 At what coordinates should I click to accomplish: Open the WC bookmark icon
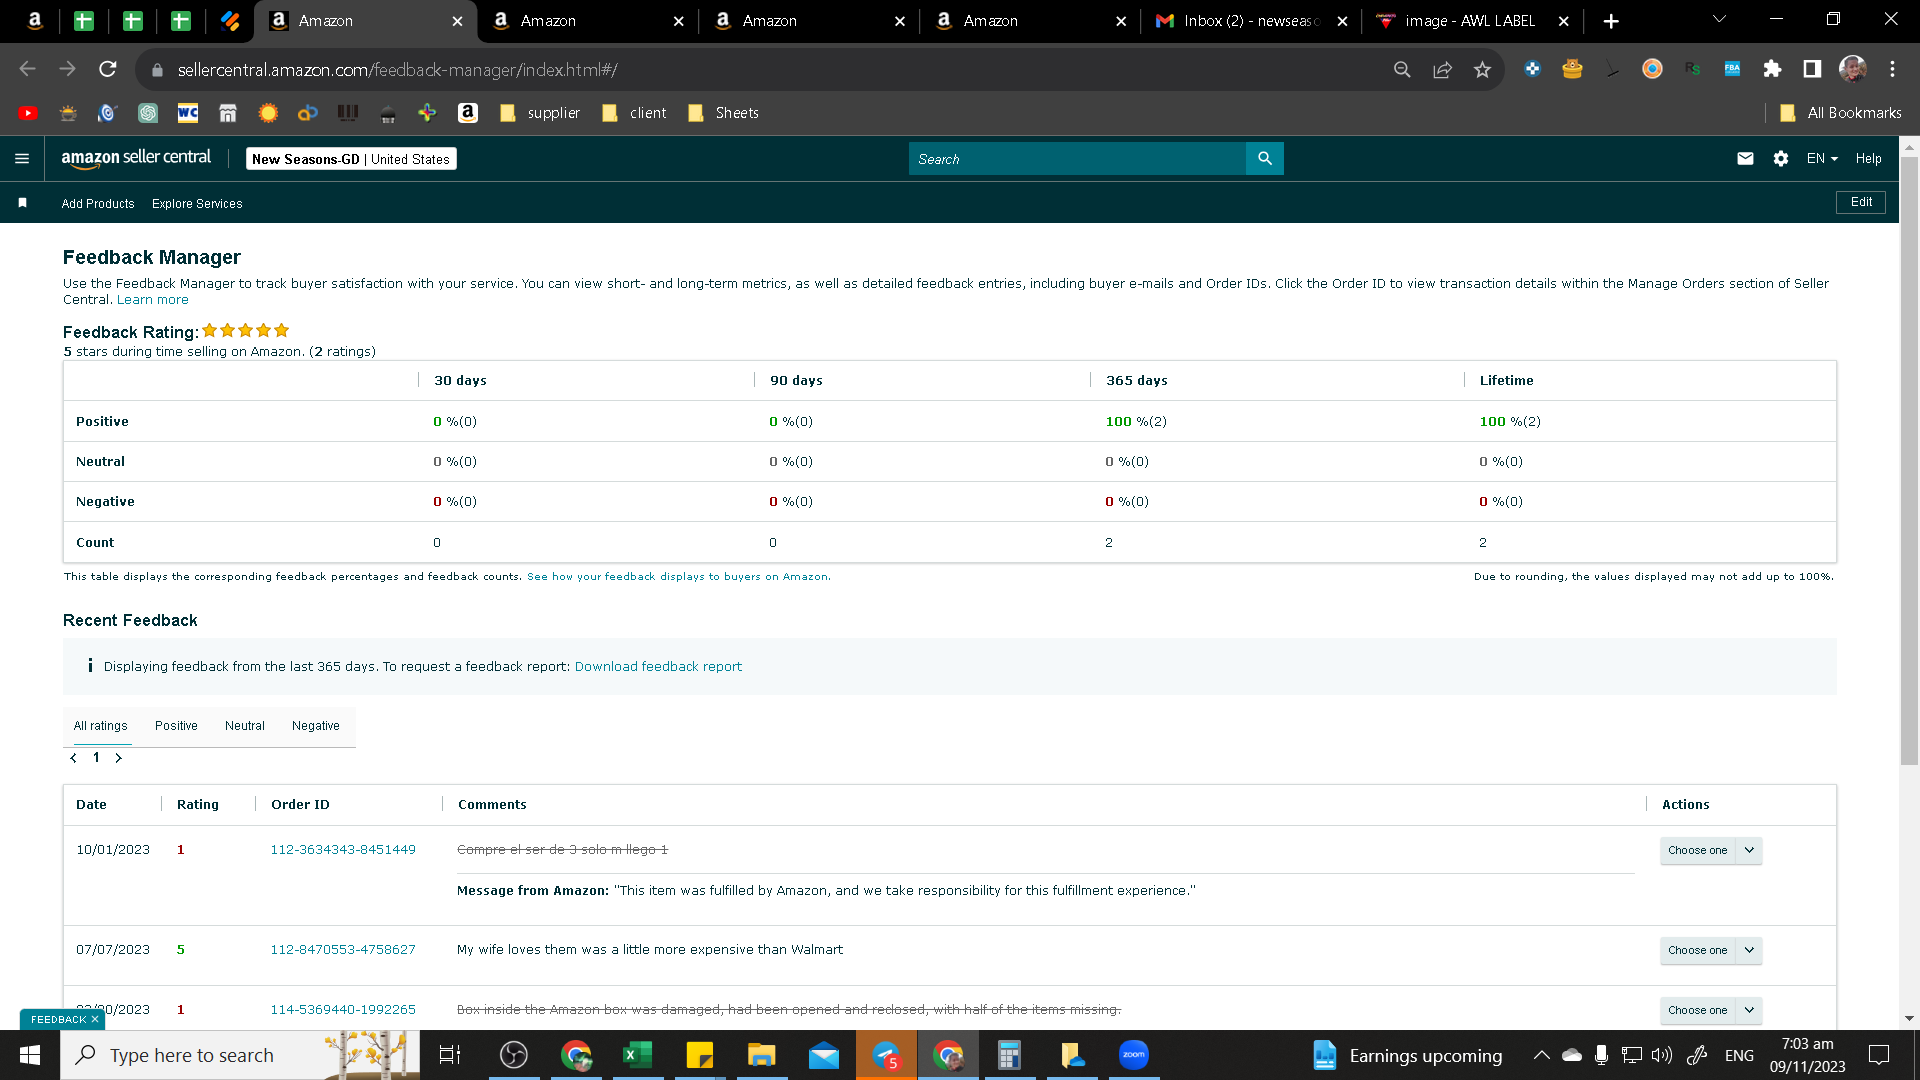click(188, 113)
